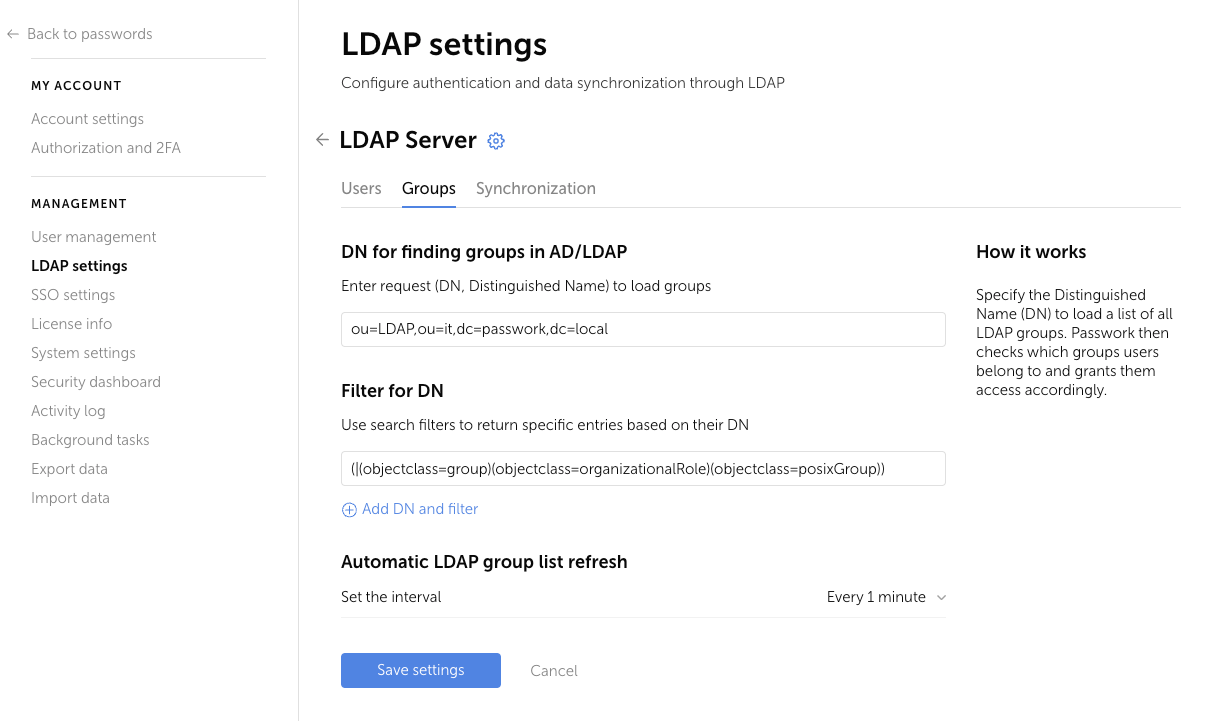
Task: Click Add DN and filter link
Action: coord(419,509)
